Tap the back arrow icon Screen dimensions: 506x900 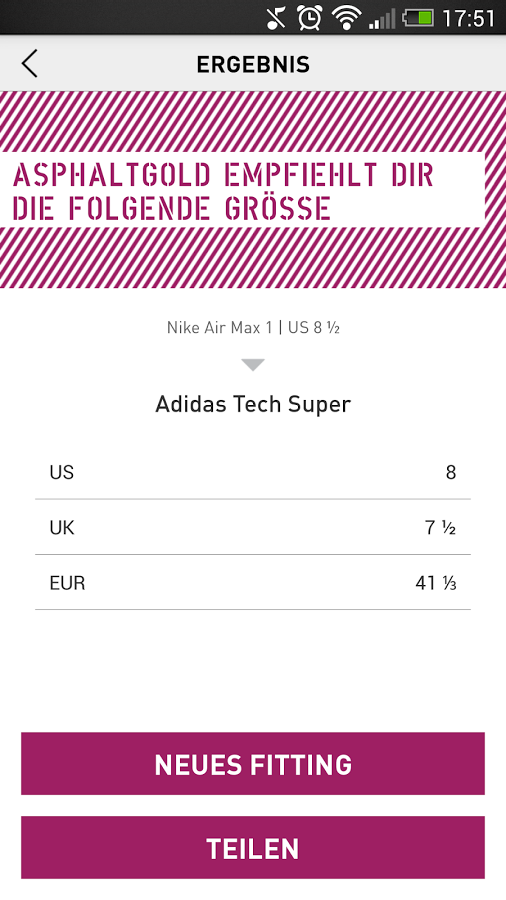click(x=30, y=64)
